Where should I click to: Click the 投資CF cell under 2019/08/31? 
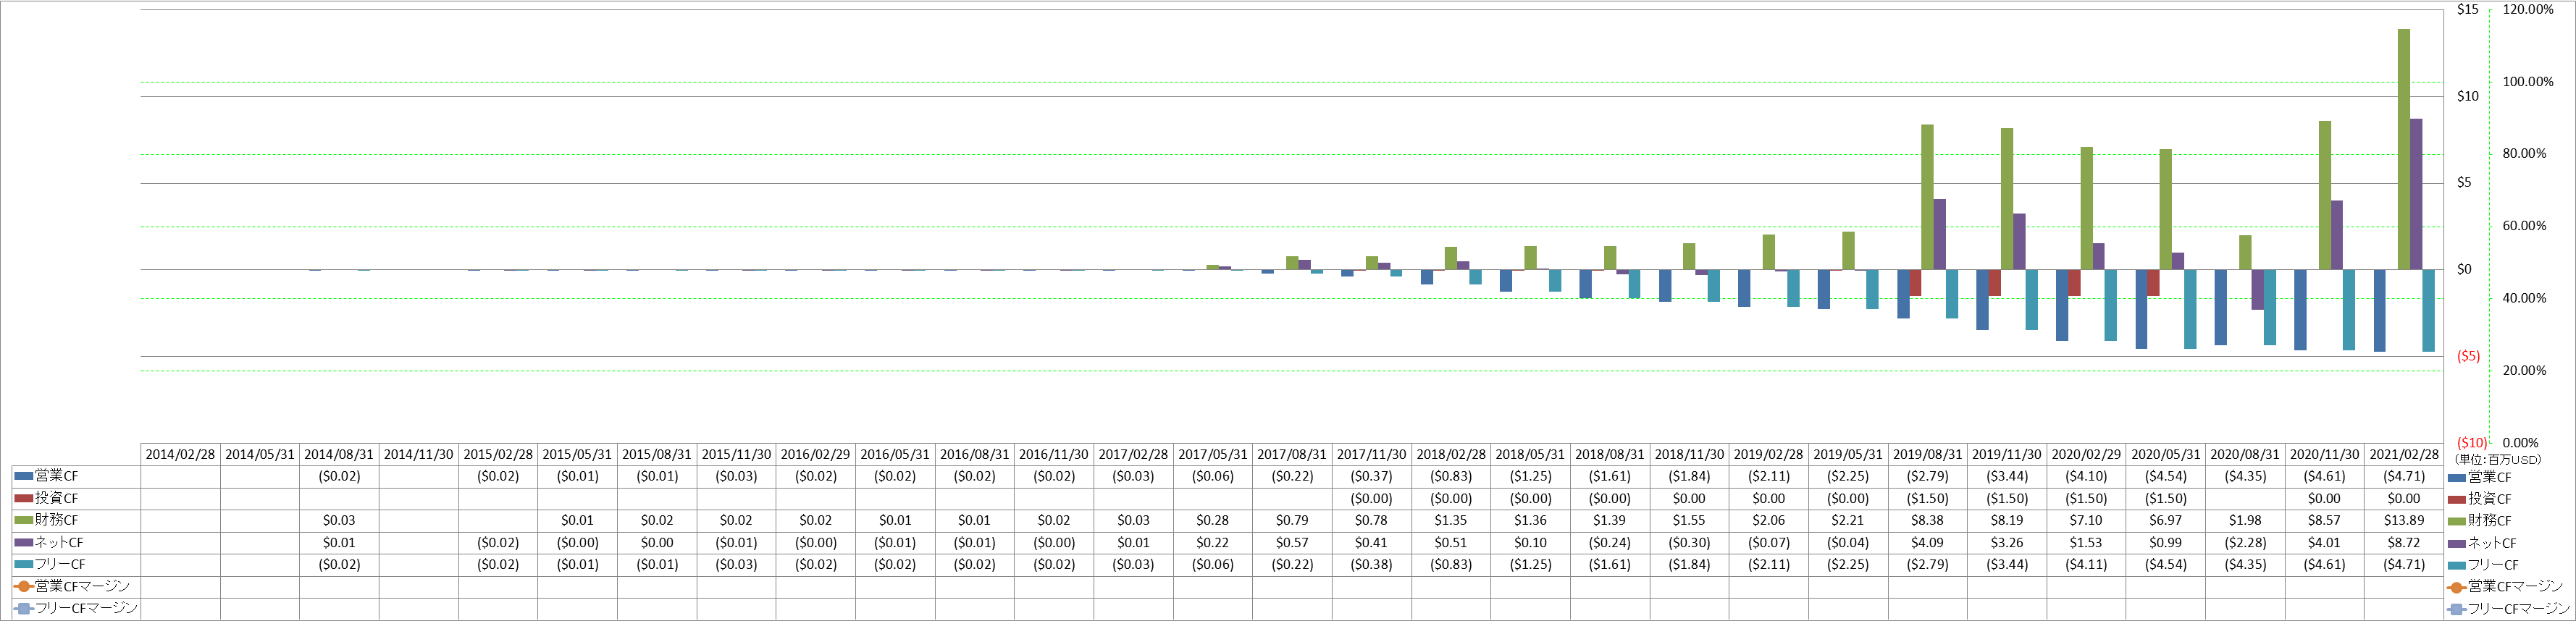(1928, 498)
